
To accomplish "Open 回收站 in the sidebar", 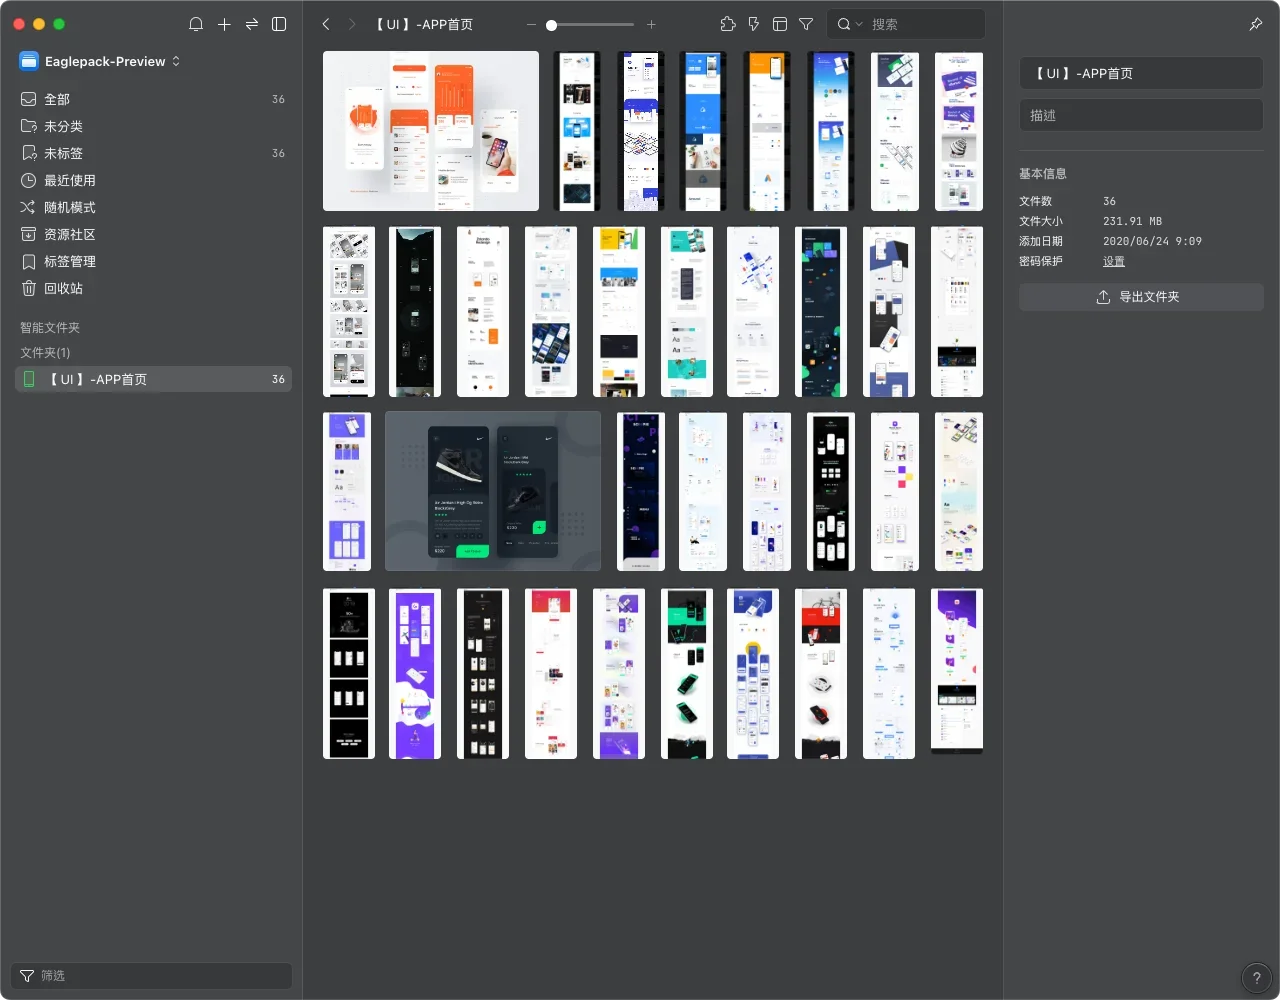I will (63, 288).
